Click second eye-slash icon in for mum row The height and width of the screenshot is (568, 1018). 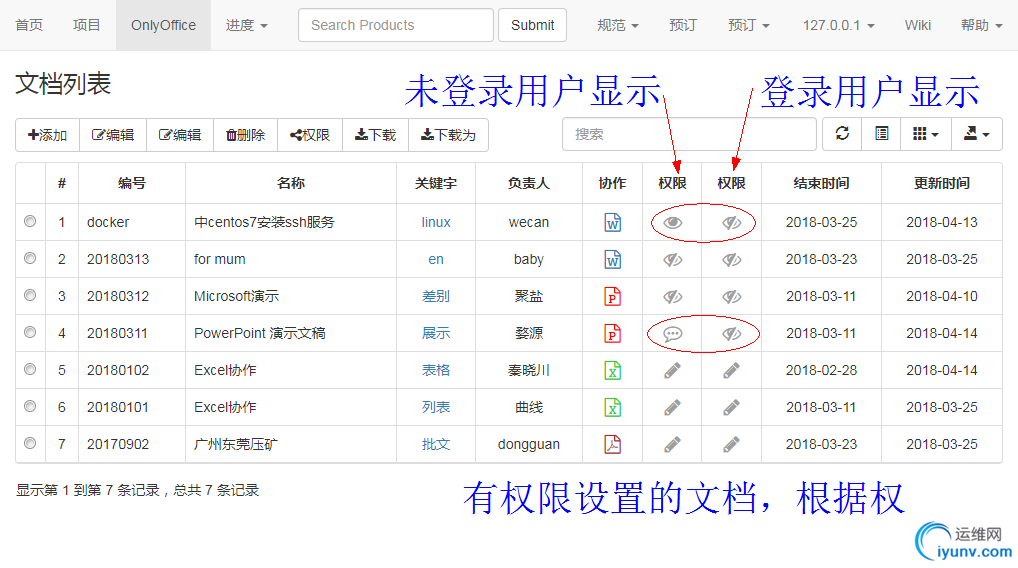click(732, 260)
